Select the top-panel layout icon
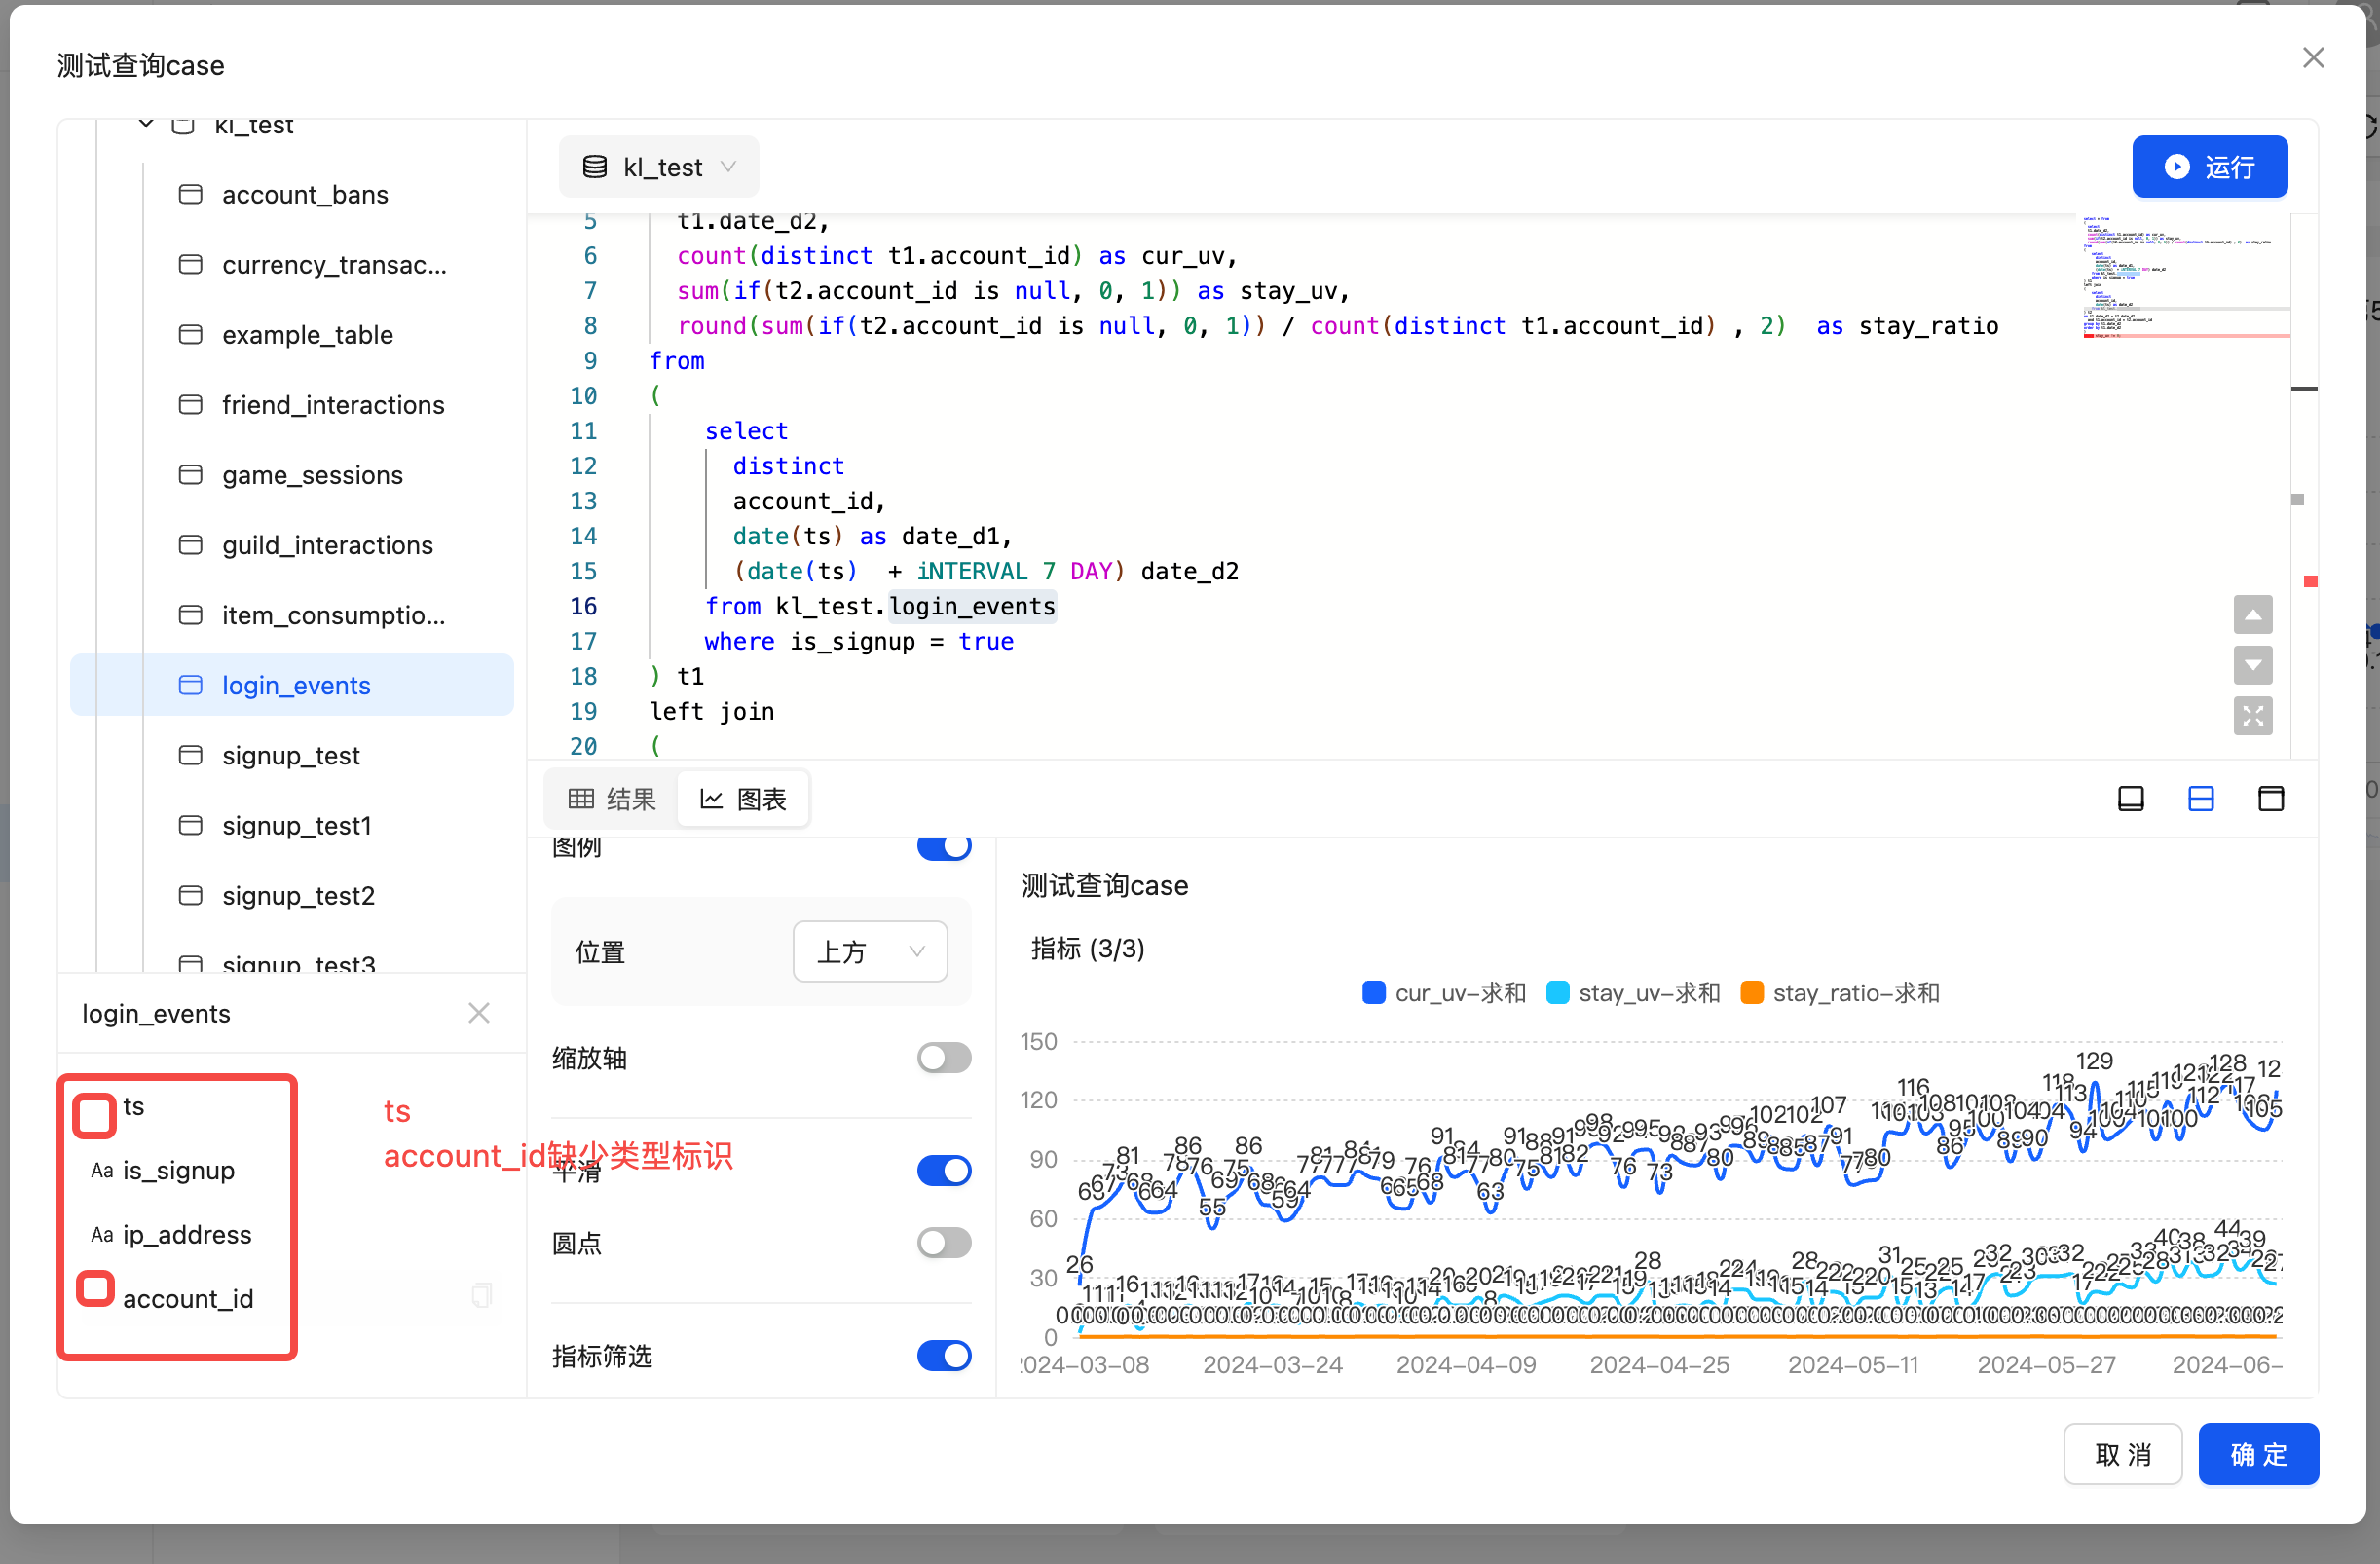The image size is (2380, 1564). click(x=2270, y=798)
